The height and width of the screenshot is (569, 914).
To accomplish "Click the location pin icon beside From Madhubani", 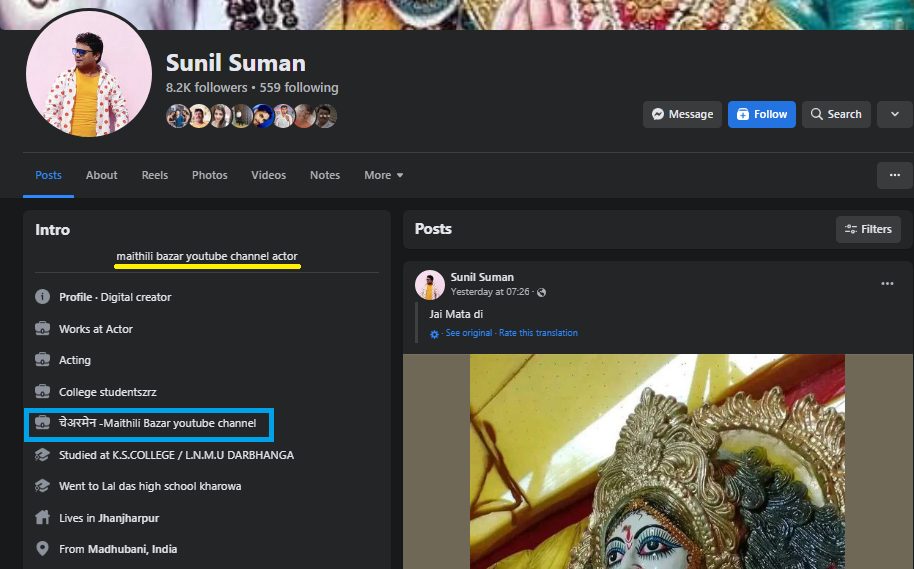I will pos(43,548).
